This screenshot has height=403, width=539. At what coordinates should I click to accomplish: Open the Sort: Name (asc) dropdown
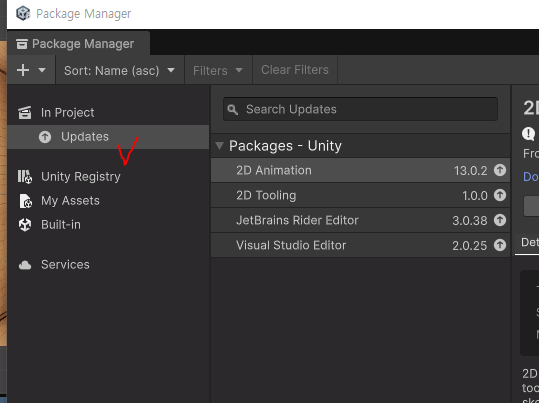click(119, 70)
